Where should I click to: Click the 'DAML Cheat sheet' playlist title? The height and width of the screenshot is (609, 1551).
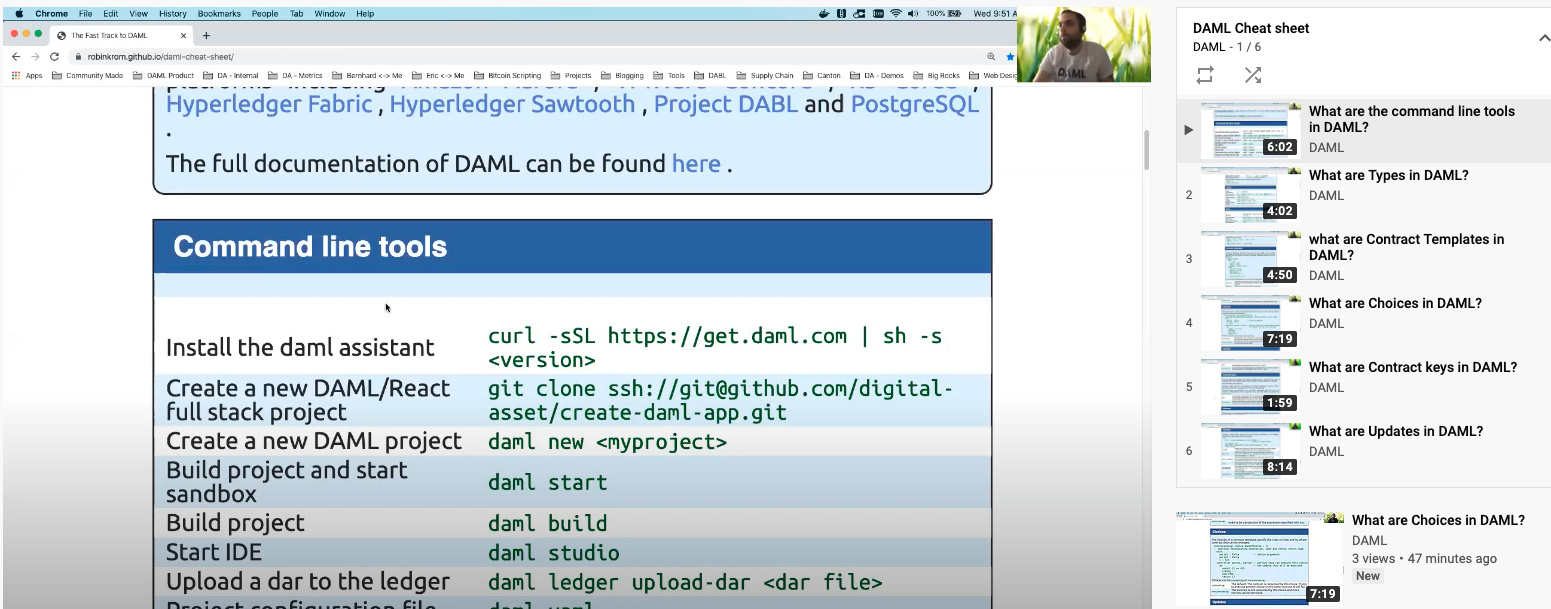tap(1251, 28)
